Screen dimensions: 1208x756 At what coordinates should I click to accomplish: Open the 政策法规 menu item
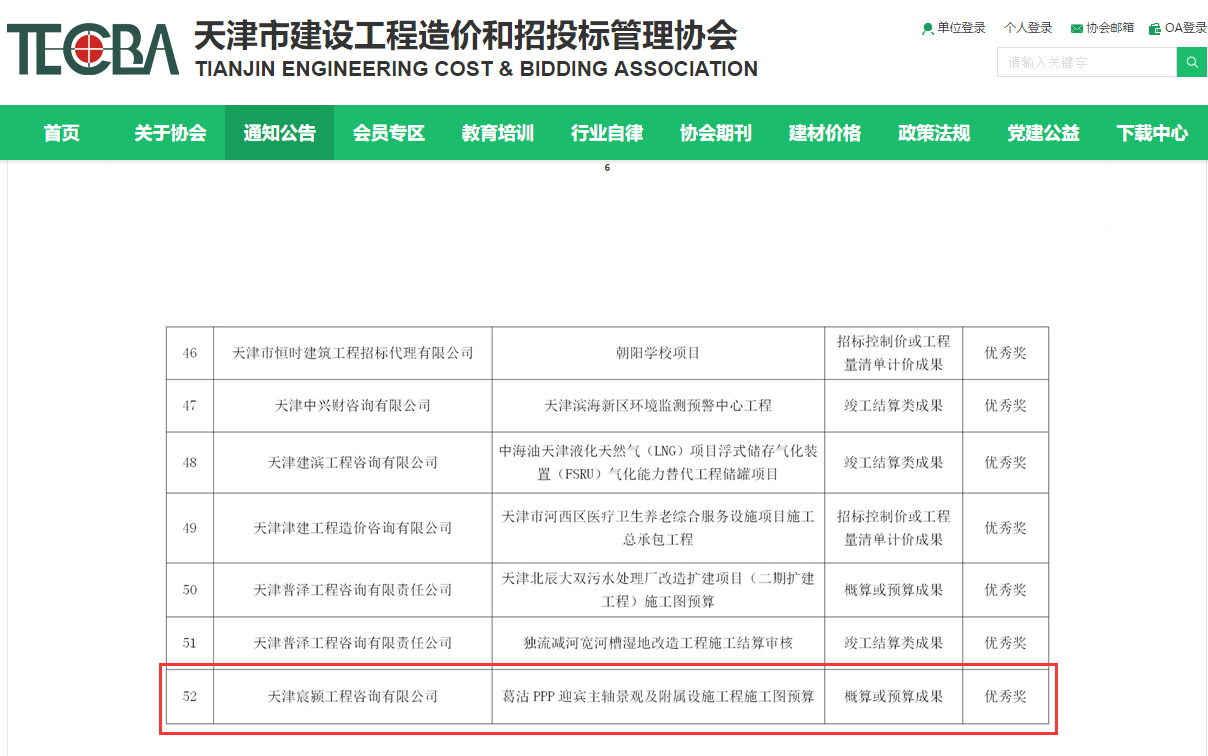(934, 133)
